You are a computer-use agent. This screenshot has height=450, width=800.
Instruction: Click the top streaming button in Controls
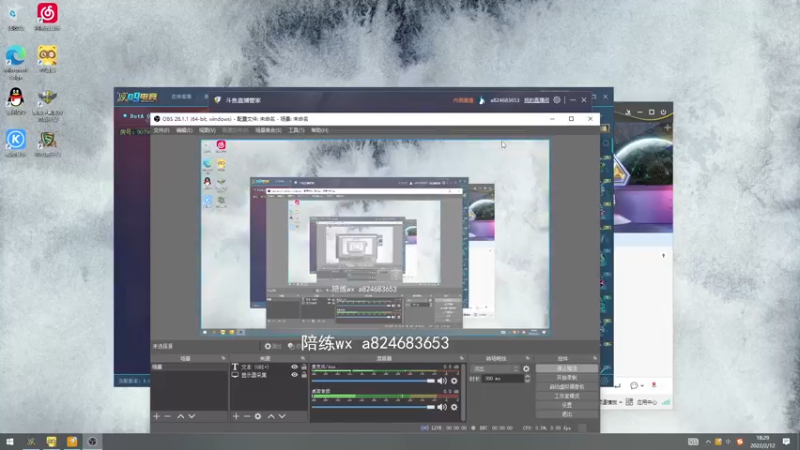point(567,368)
